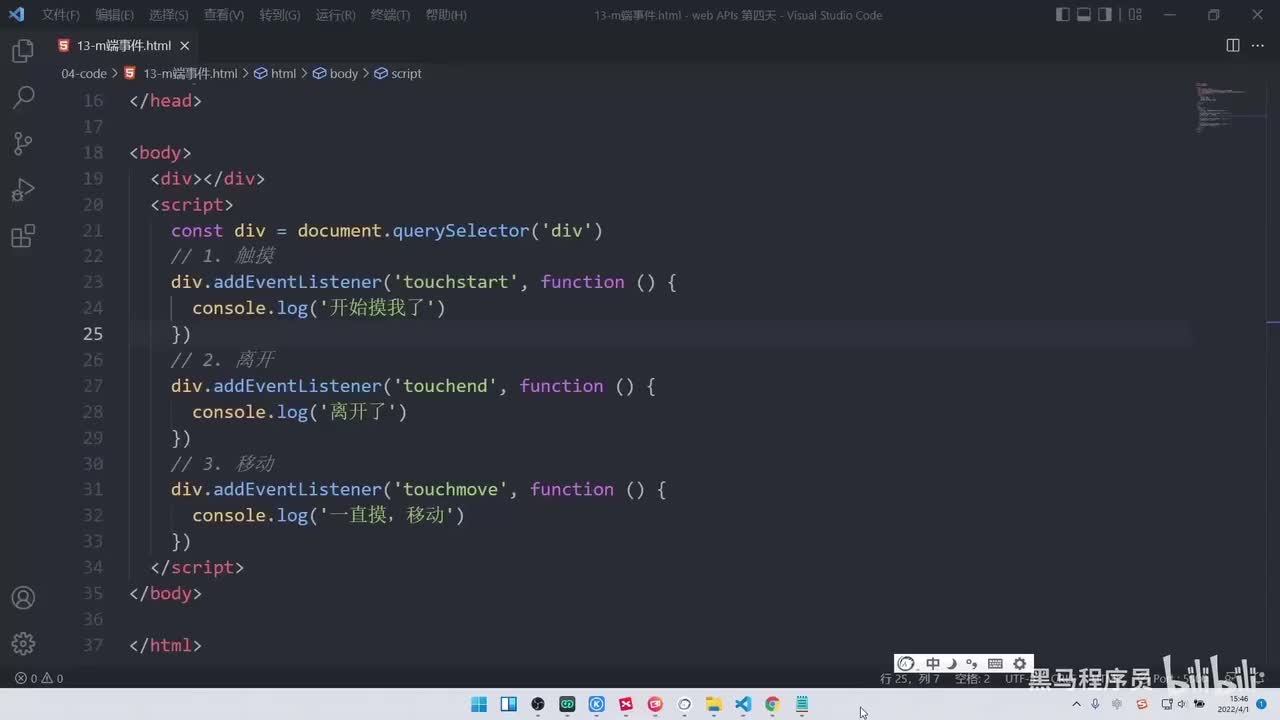Open the 选择(S) menu
Image resolution: width=1280 pixels, height=720 pixels.
click(169, 15)
